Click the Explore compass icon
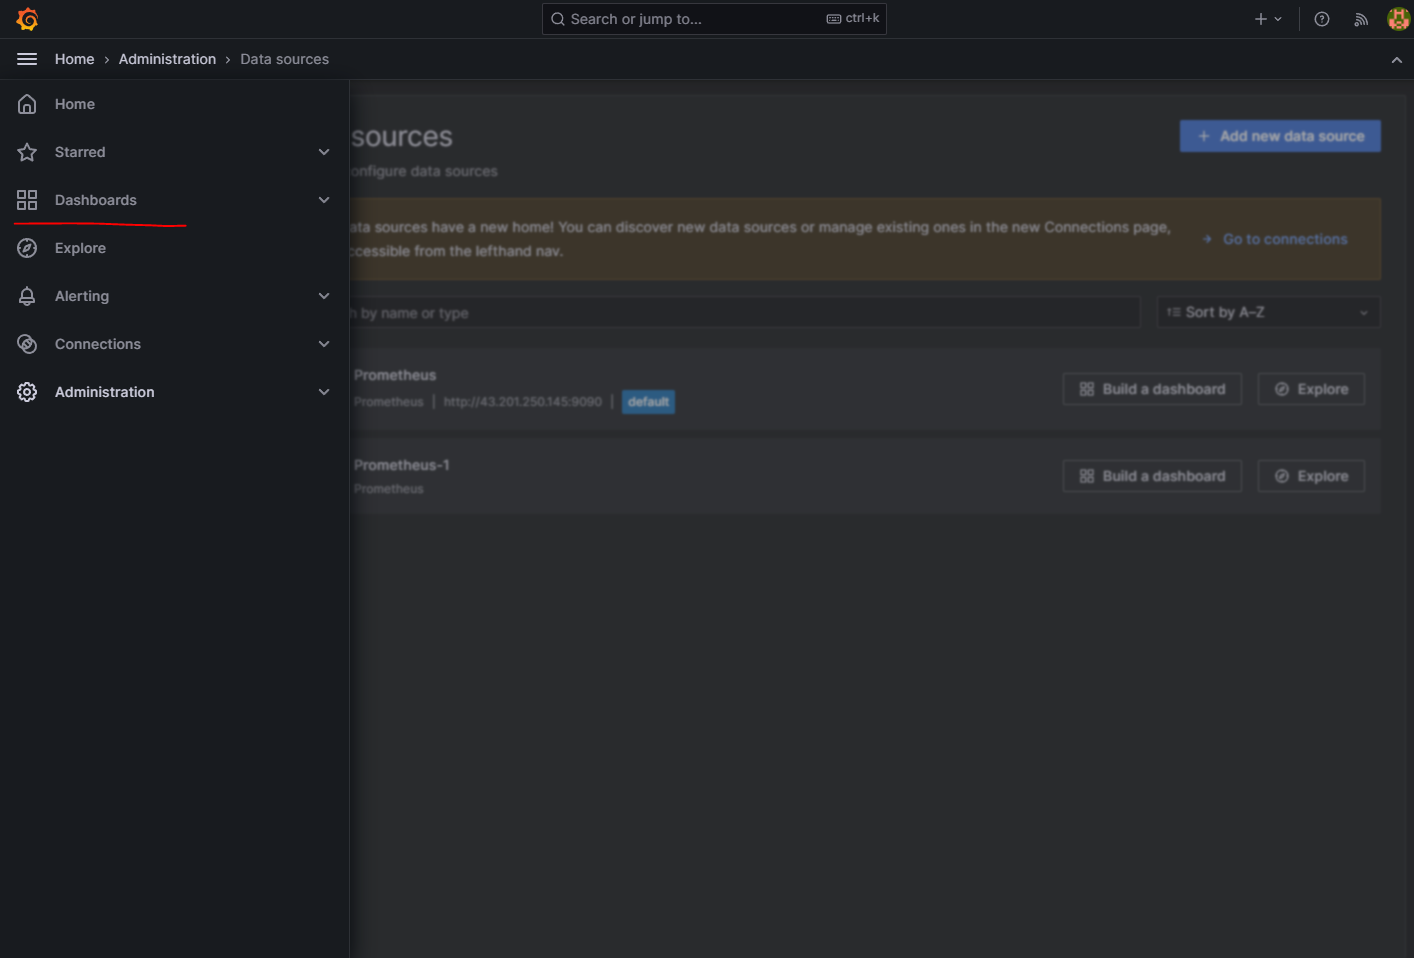 click(x=27, y=248)
